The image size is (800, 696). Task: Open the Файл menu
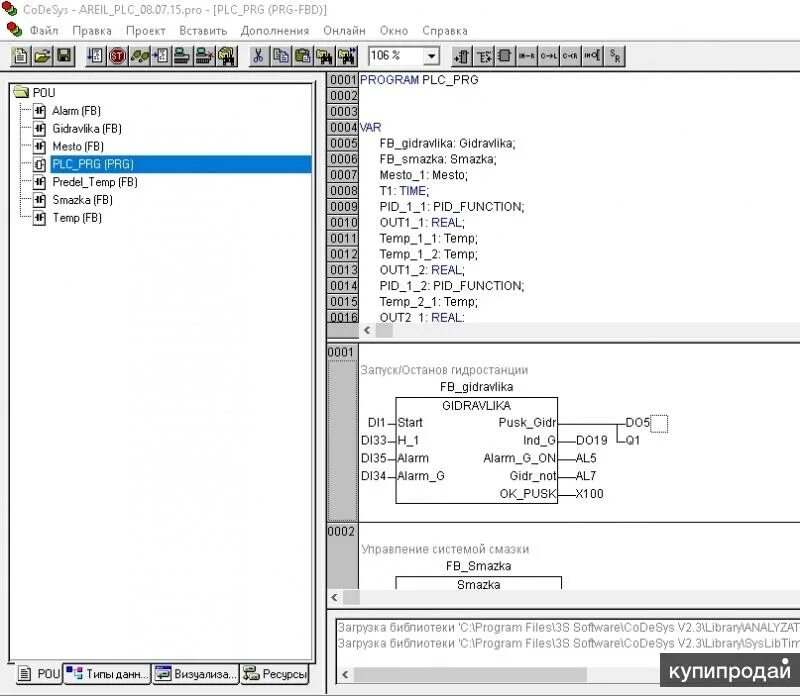44,31
